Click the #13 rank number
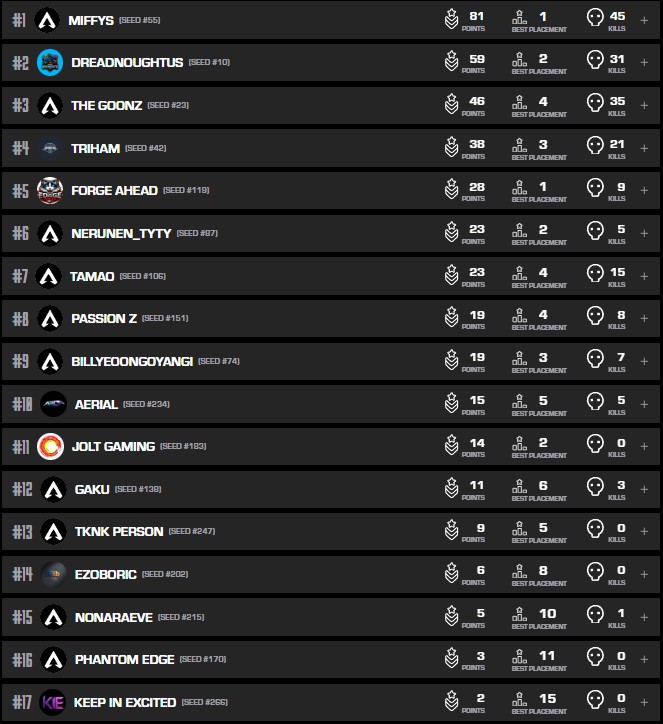 22,532
